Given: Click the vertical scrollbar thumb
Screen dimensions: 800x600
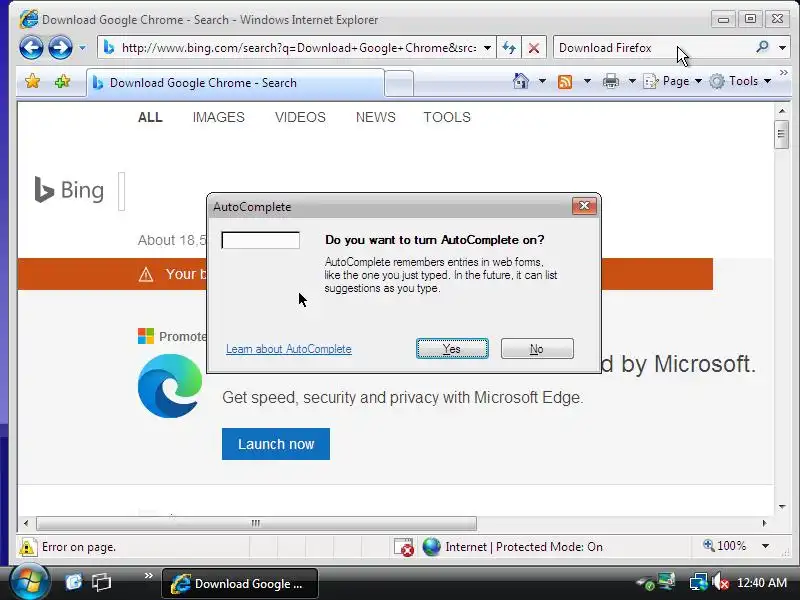Looking at the screenshot, I should pyautogui.click(x=781, y=134).
